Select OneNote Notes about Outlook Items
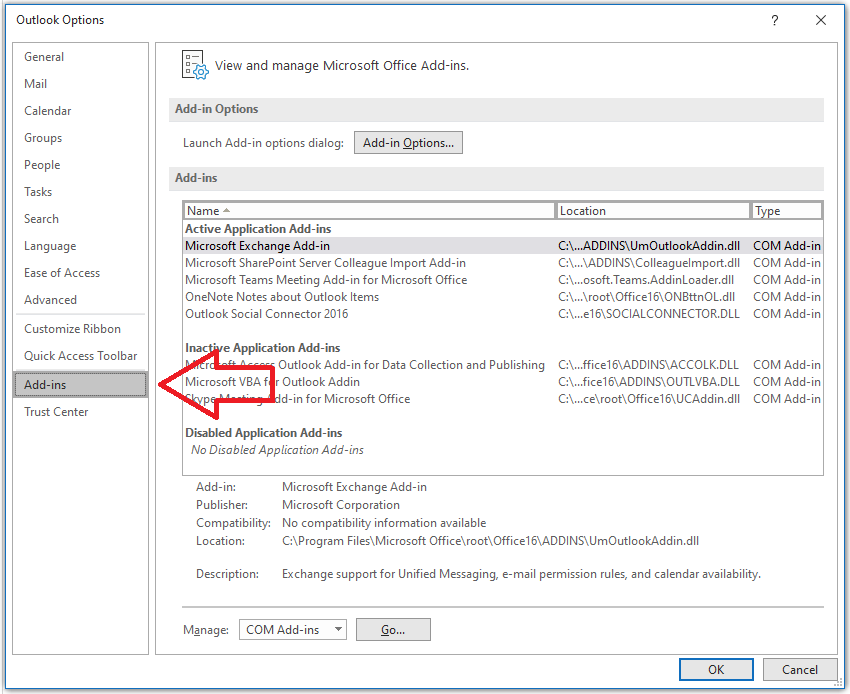 point(502,297)
